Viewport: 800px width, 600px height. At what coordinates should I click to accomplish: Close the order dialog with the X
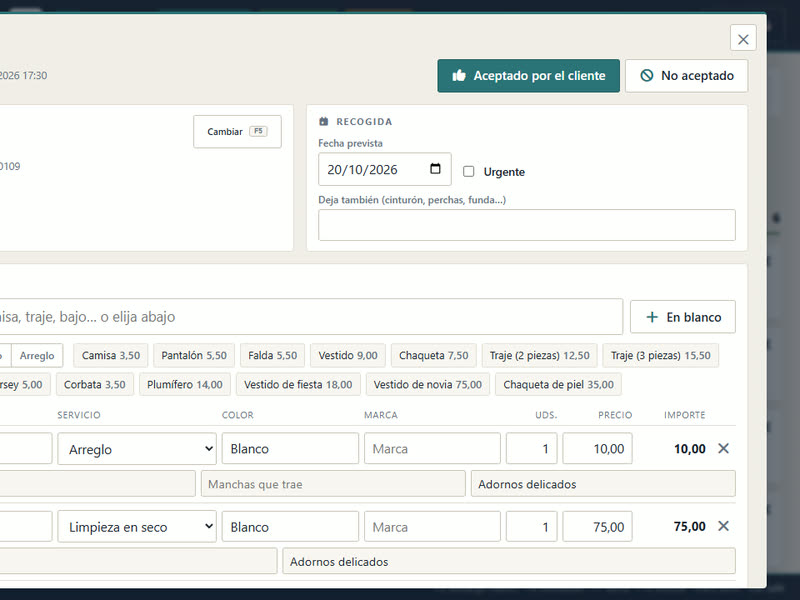click(x=743, y=38)
